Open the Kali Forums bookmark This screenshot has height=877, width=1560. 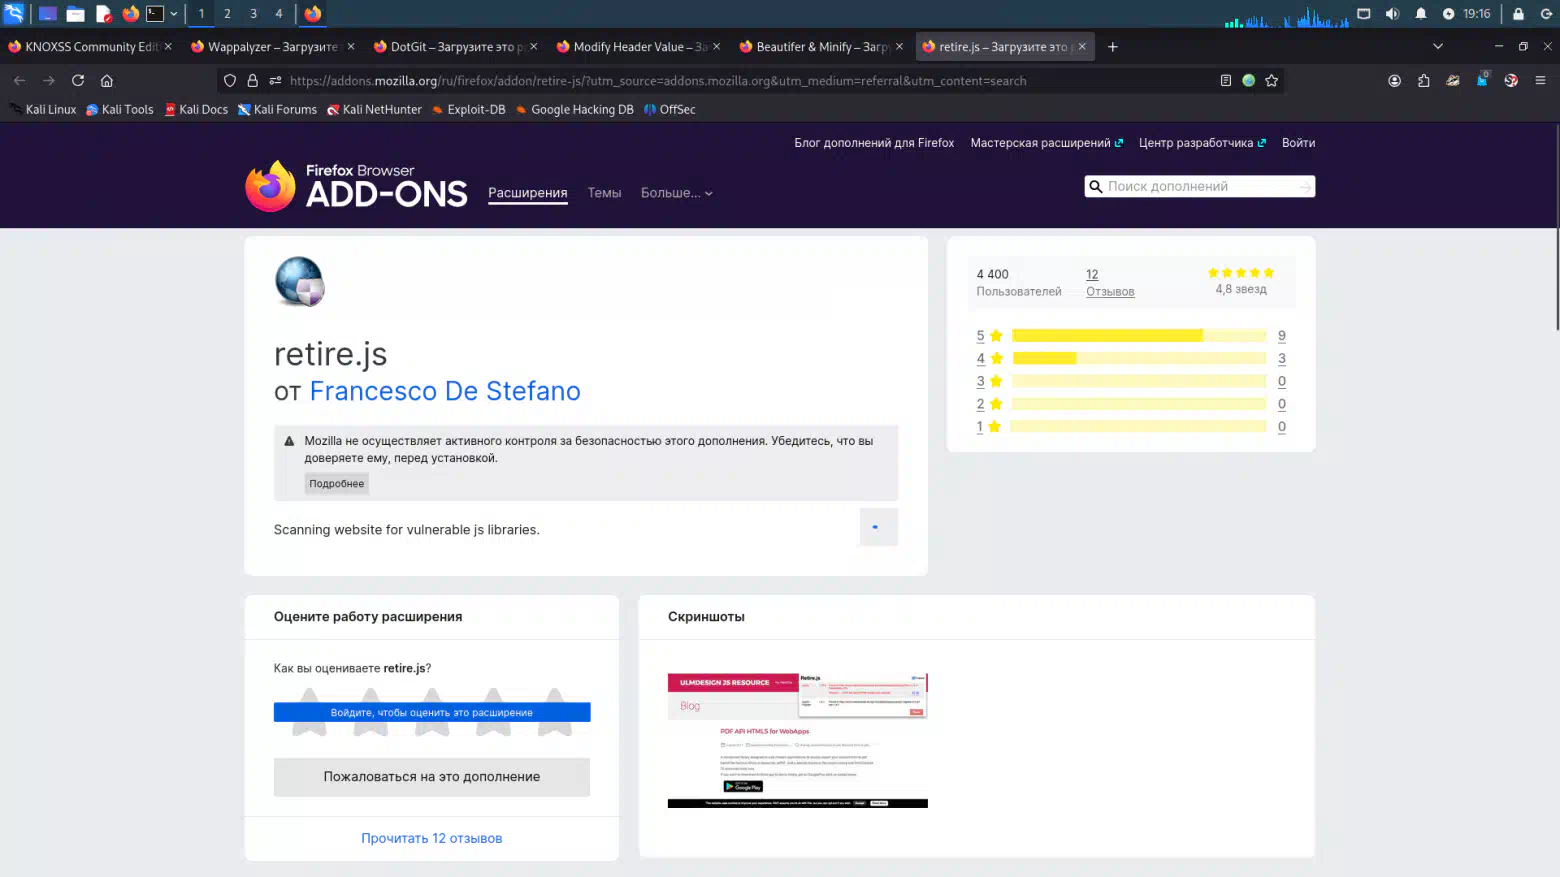point(277,110)
